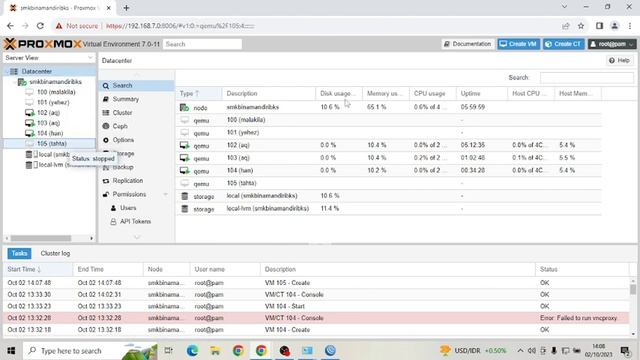
Task: Bookmark this page with star icon
Action: 581,26
